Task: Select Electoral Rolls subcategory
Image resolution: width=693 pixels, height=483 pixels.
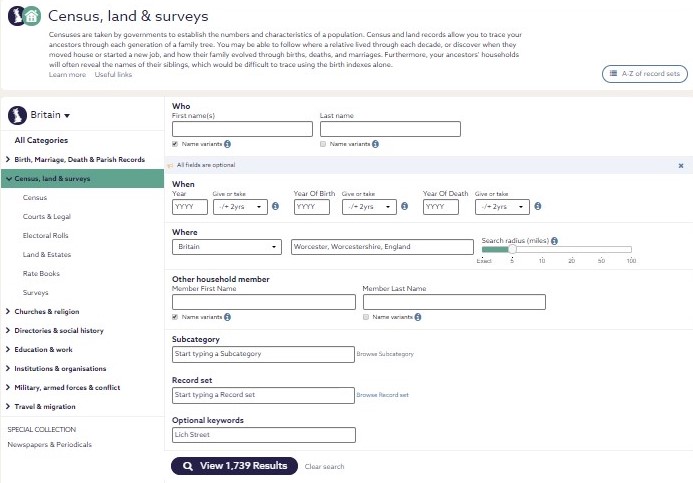Action: pos(46,236)
